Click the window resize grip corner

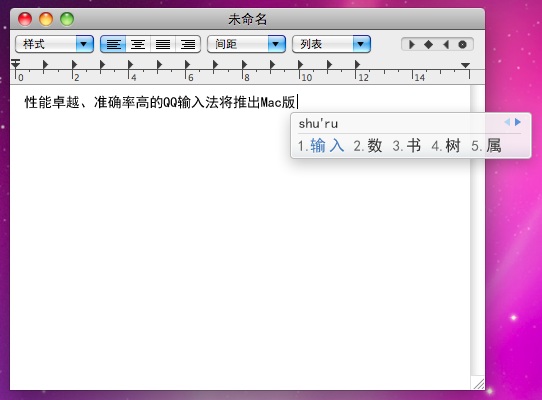pos(479,383)
